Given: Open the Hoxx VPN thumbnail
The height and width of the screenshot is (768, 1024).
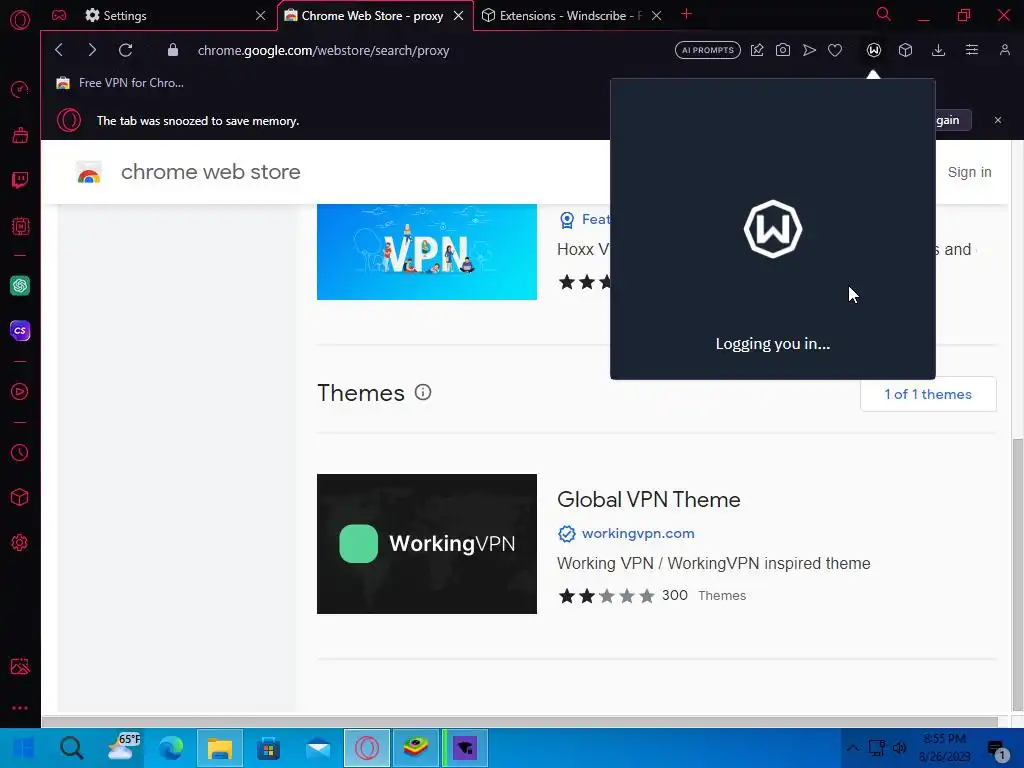Looking at the screenshot, I should [426, 251].
